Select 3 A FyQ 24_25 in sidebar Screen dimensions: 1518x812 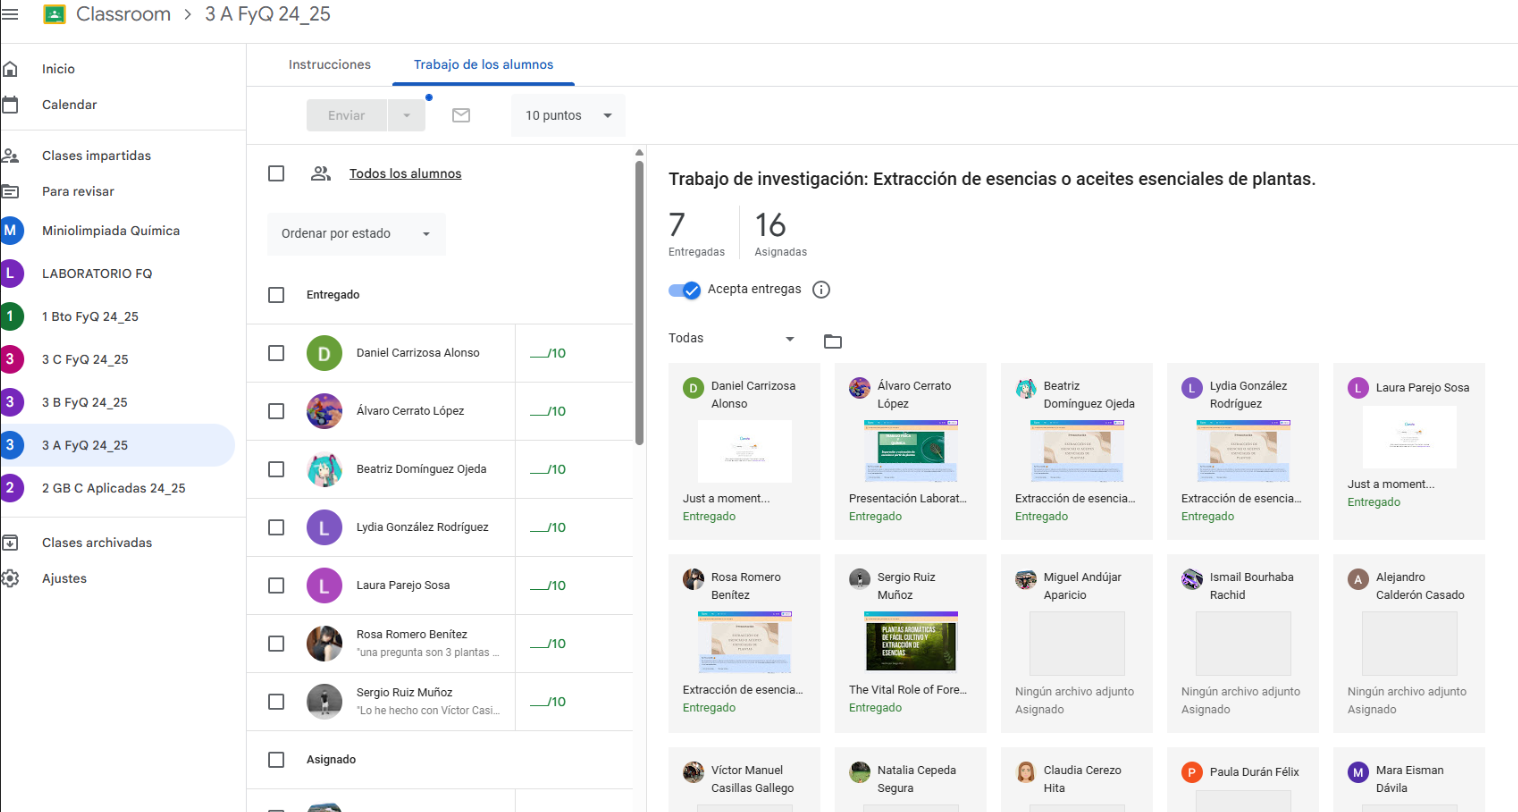pos(117,446)
